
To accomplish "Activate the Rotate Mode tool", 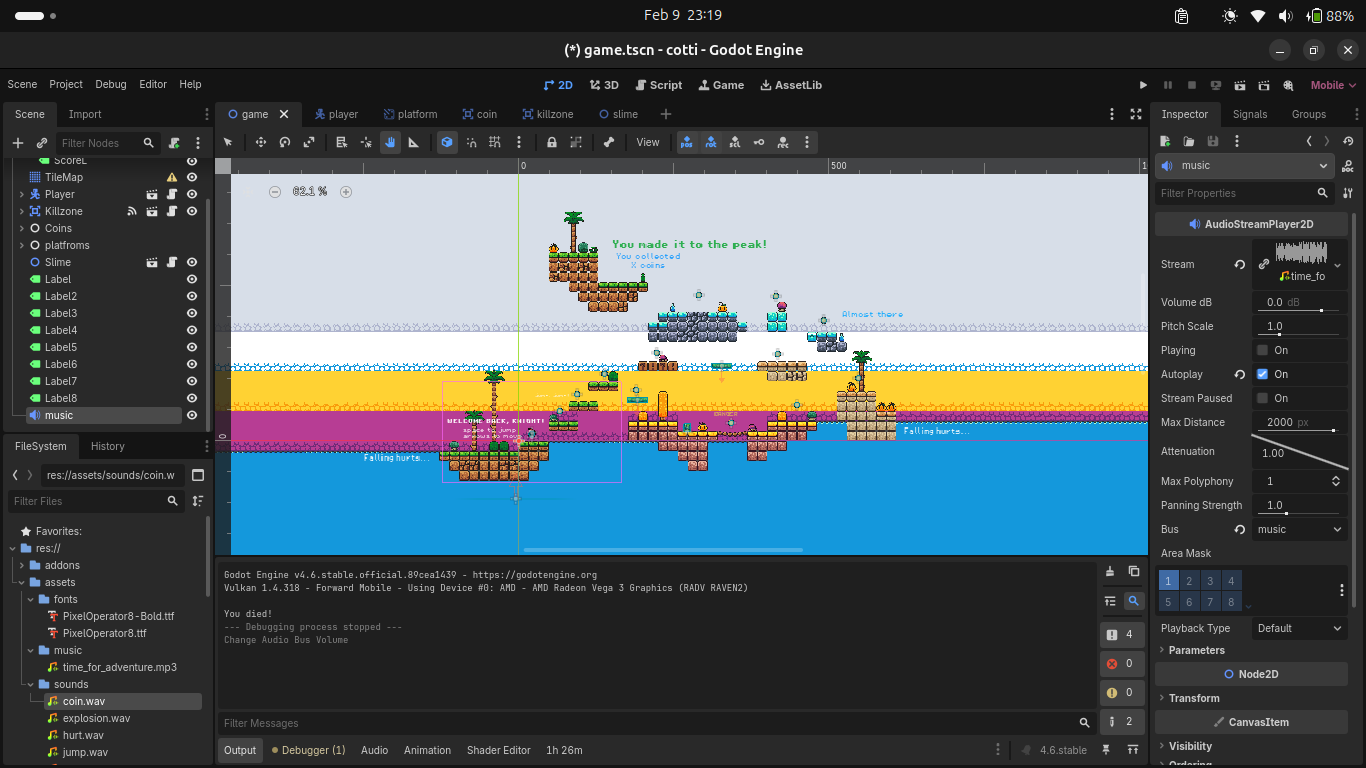I will 285,142.
